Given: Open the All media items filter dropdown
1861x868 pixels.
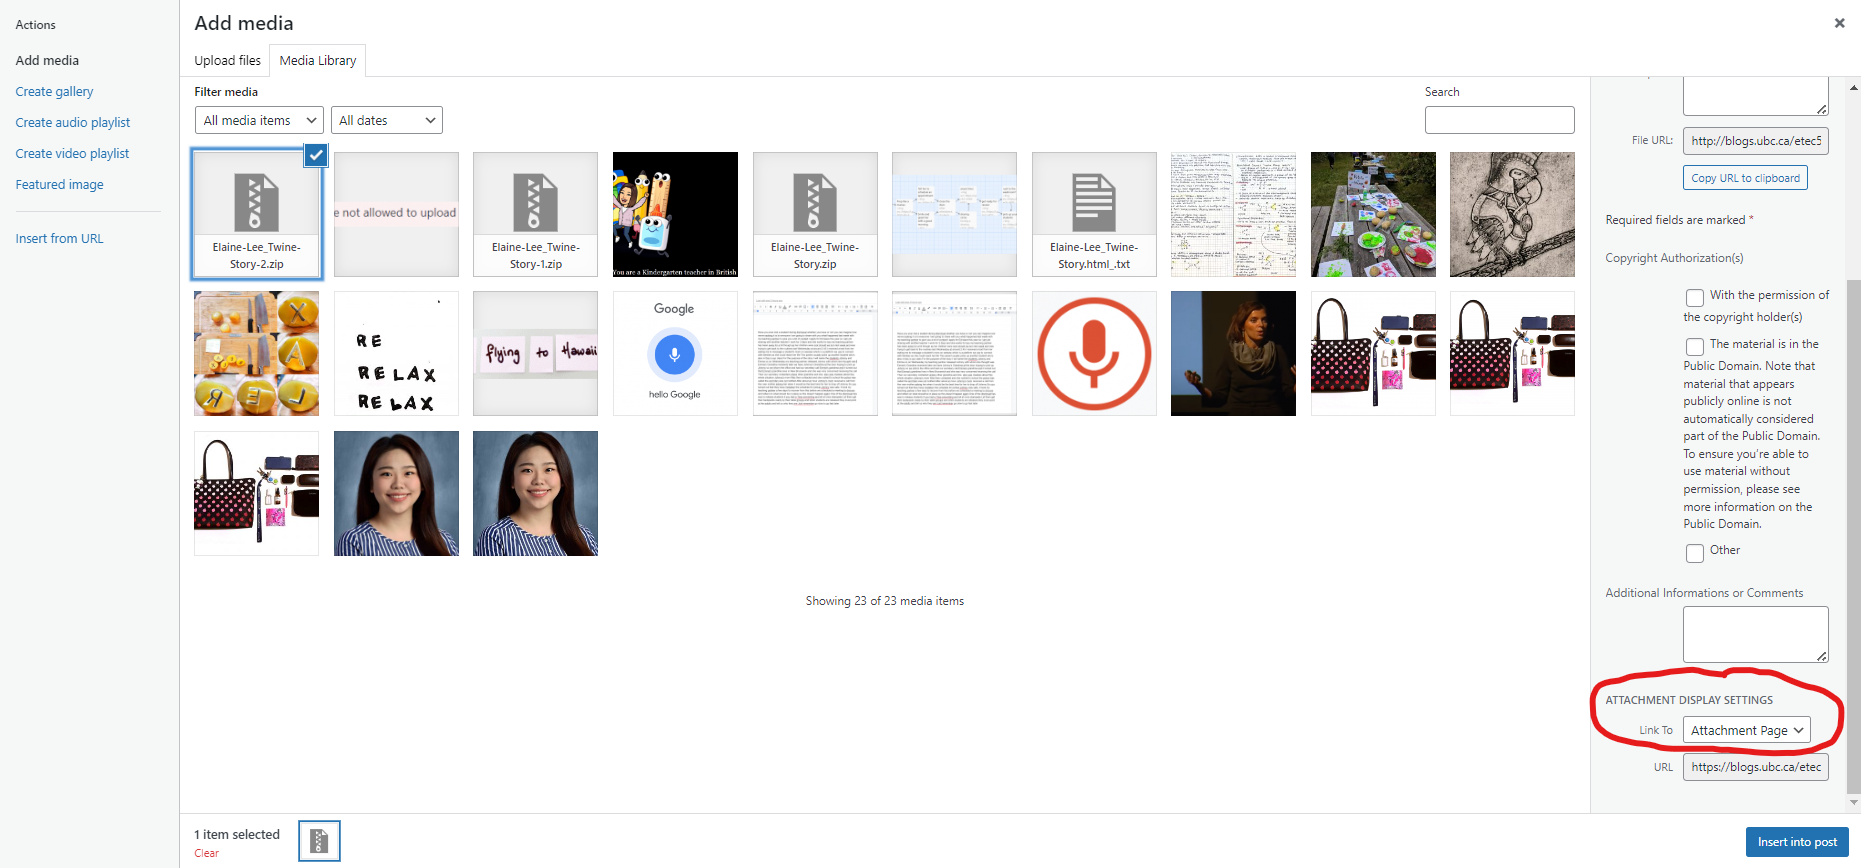Looking at the screenshot, I should tap(259, 120).
